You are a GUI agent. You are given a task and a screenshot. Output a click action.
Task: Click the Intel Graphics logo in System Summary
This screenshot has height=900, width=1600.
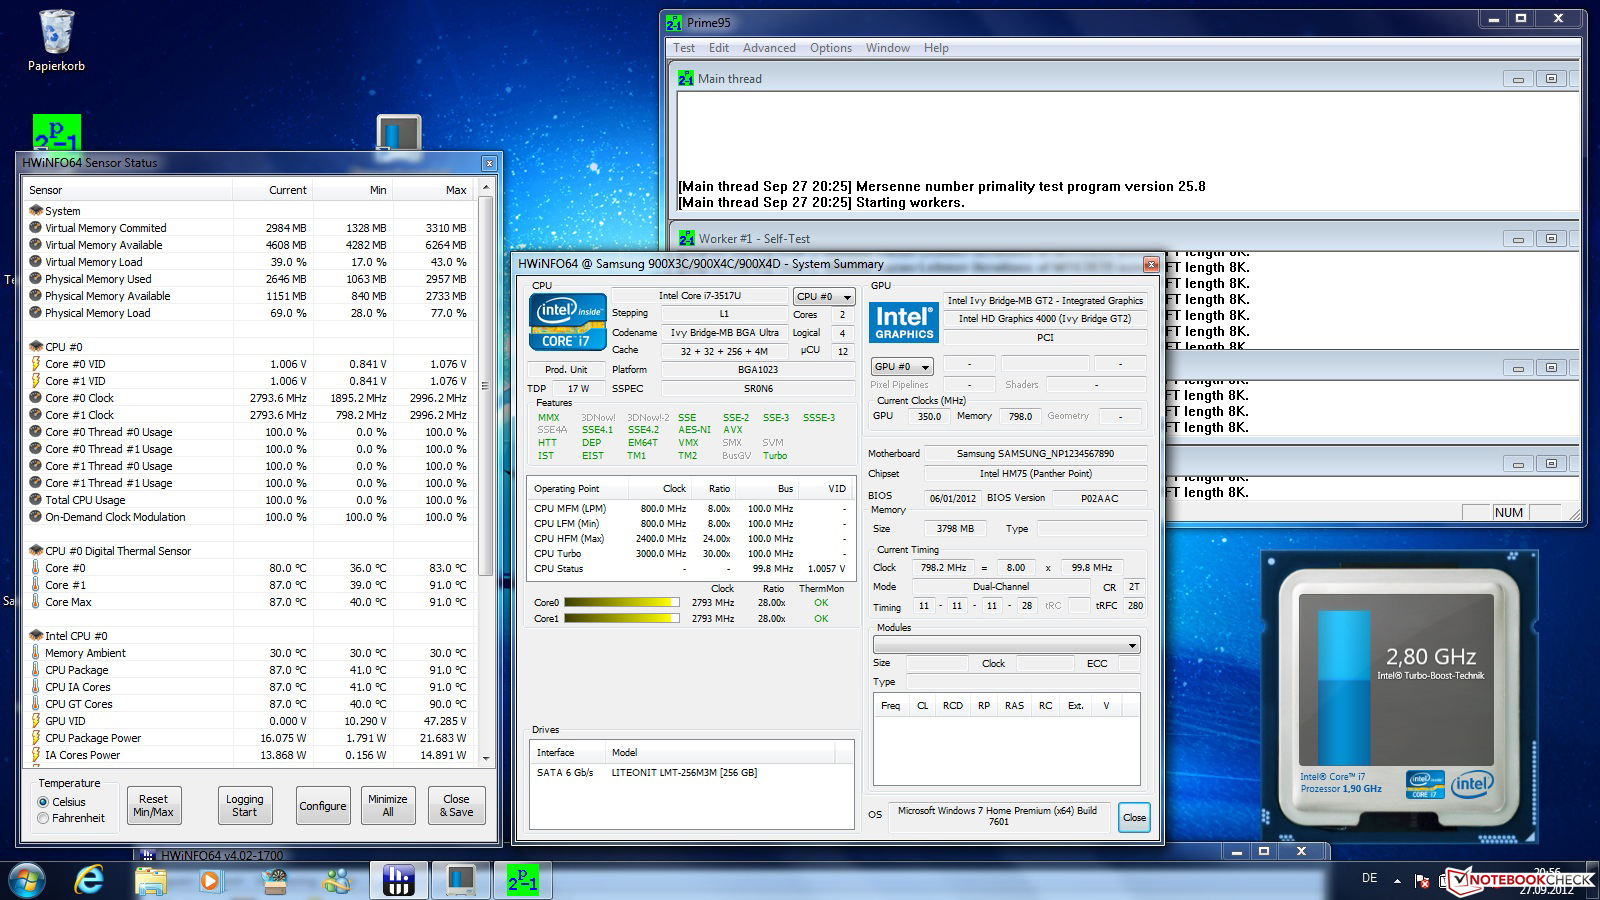point(904,321)
